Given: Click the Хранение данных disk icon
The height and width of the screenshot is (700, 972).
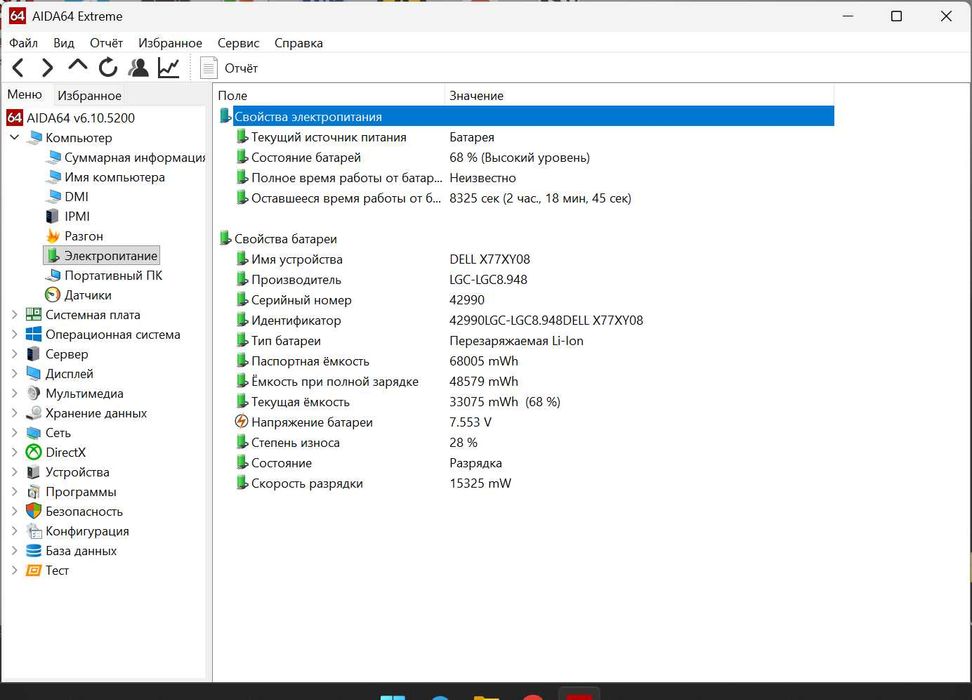Looking at the screenshot, I should pos(33,413).
